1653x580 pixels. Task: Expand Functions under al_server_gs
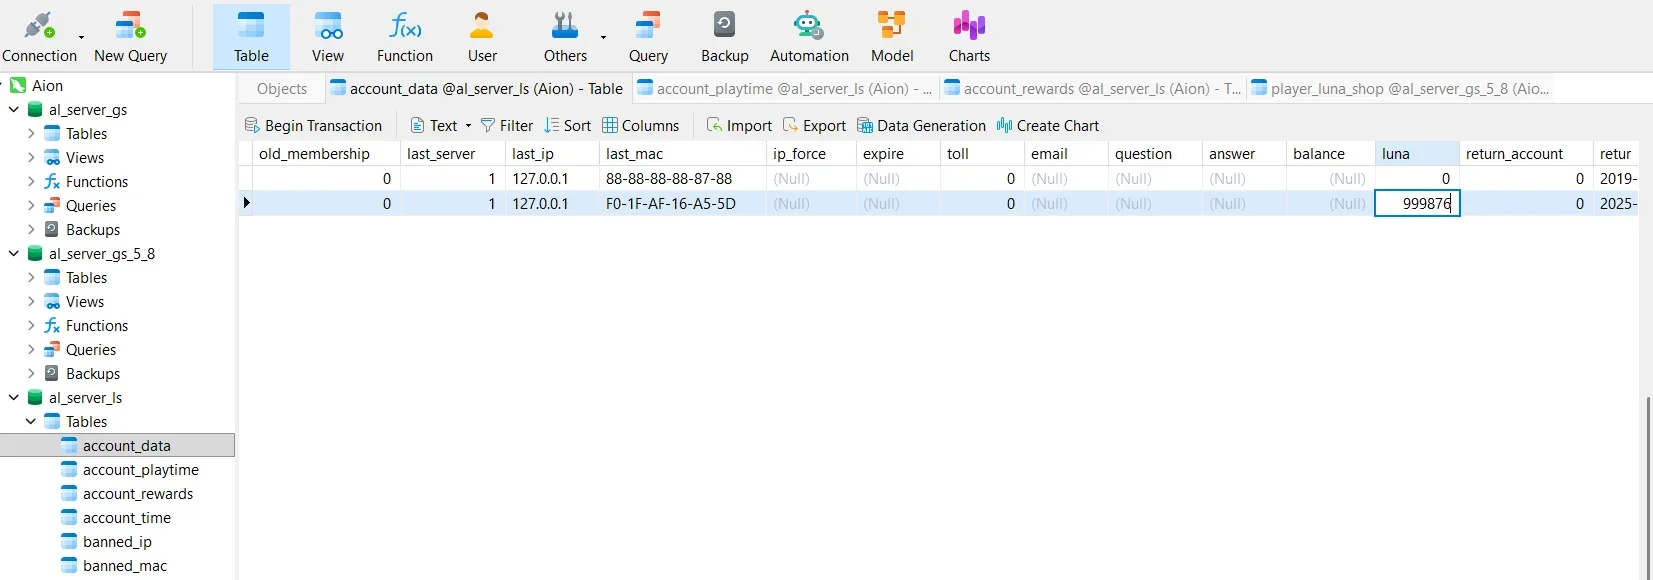31,181
